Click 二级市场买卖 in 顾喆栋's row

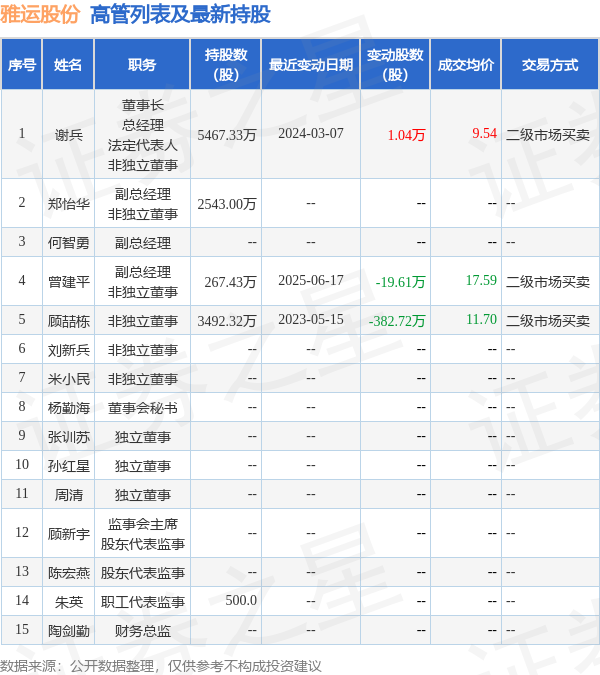click(547, 321)
